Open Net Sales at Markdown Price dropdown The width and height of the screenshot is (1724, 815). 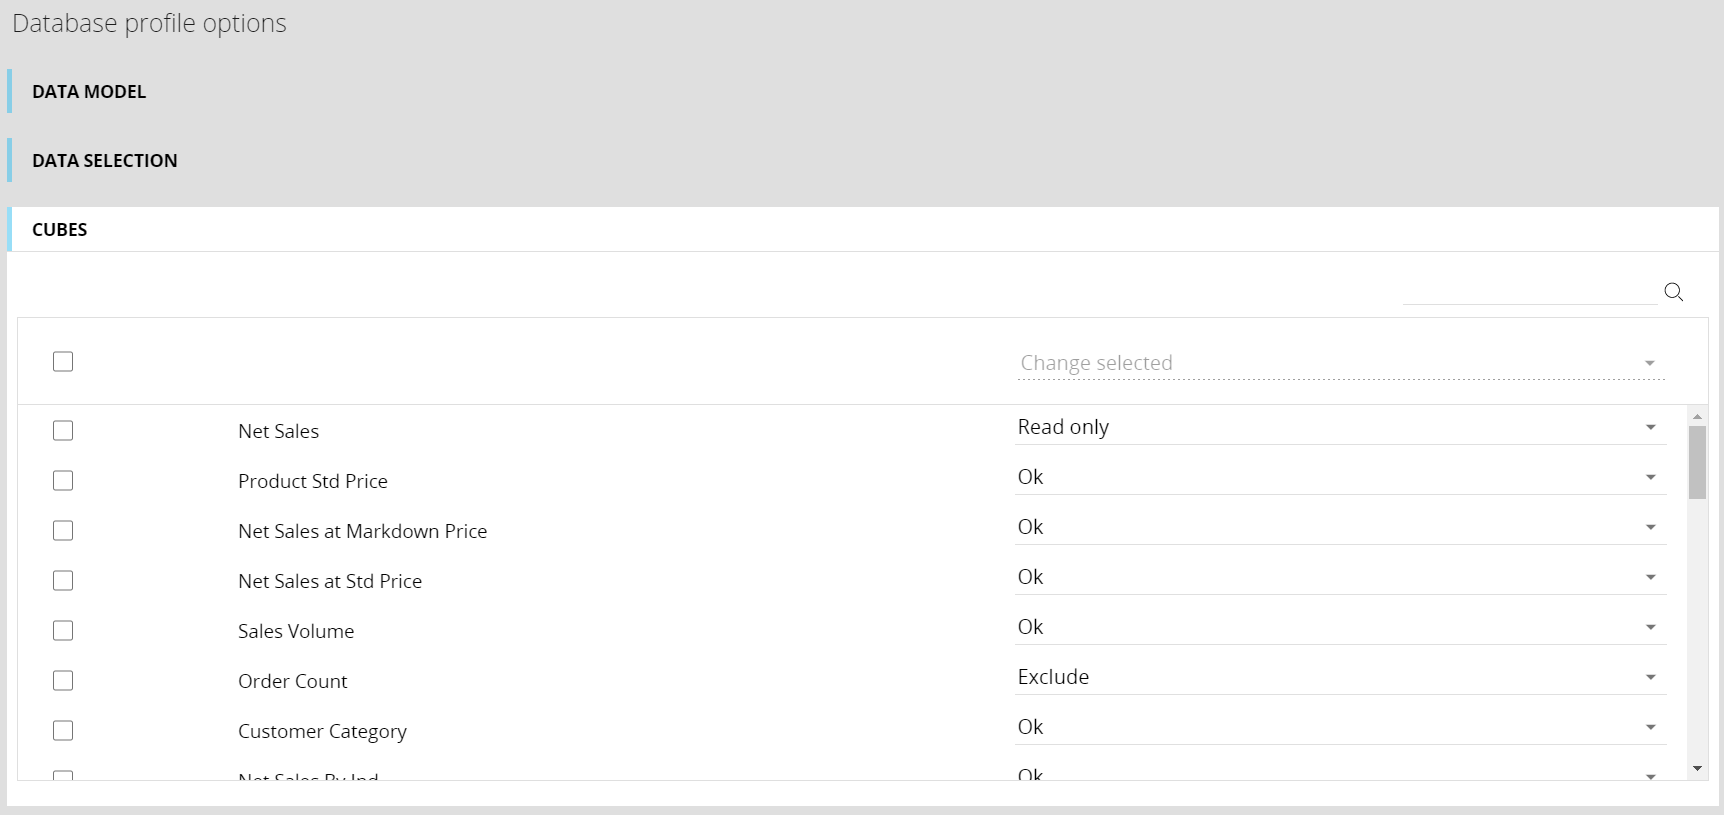[x=1340, y=527]
